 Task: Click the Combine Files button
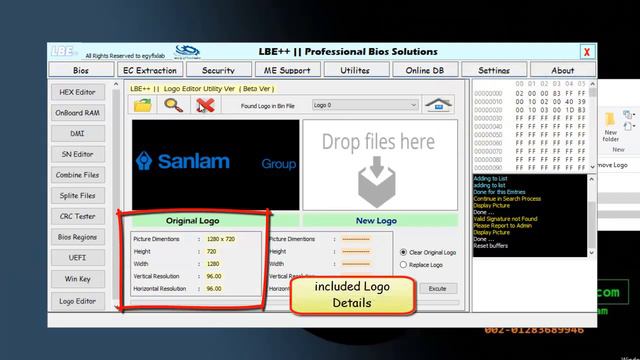78,175
